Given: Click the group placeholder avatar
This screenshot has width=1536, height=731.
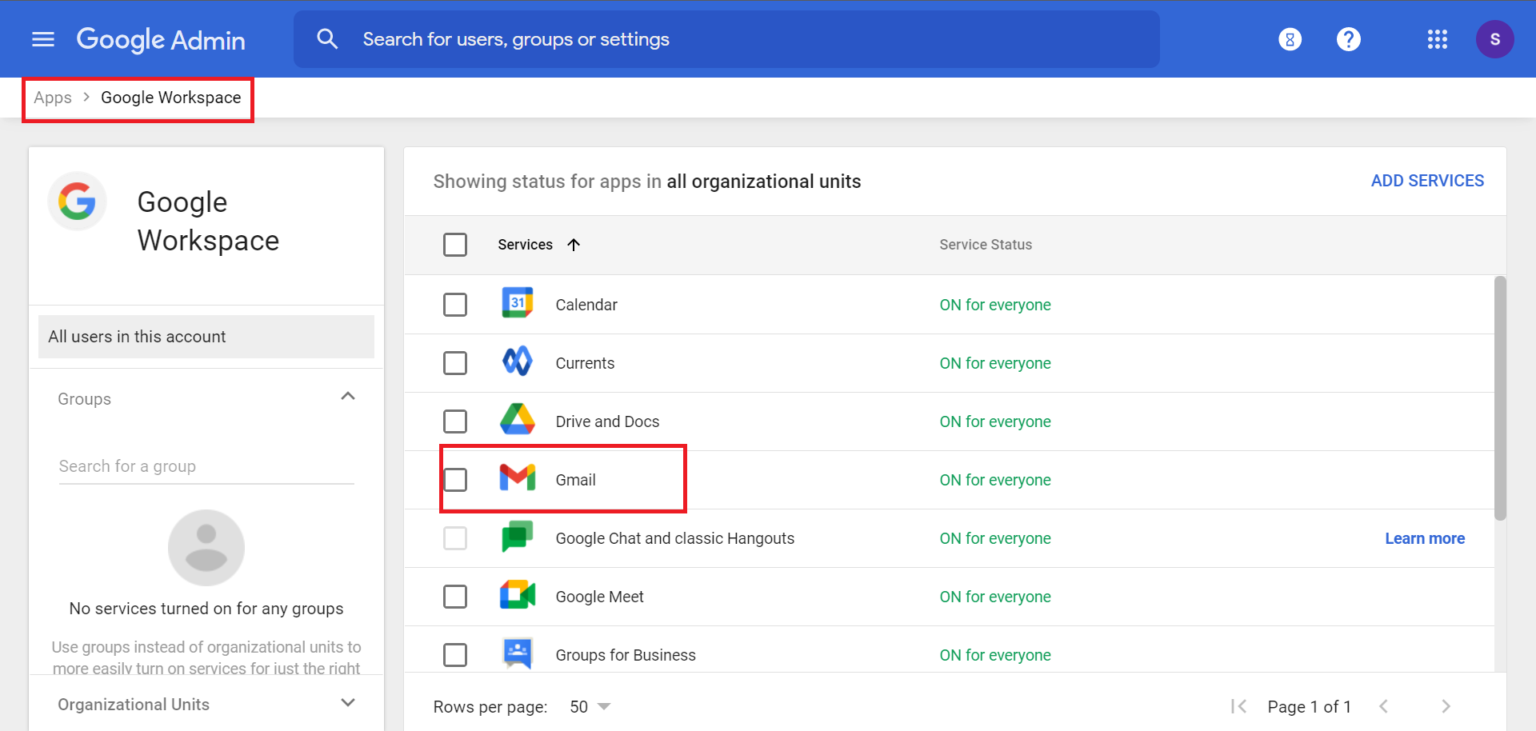Looking at the screenshot, I should [206, 548].
